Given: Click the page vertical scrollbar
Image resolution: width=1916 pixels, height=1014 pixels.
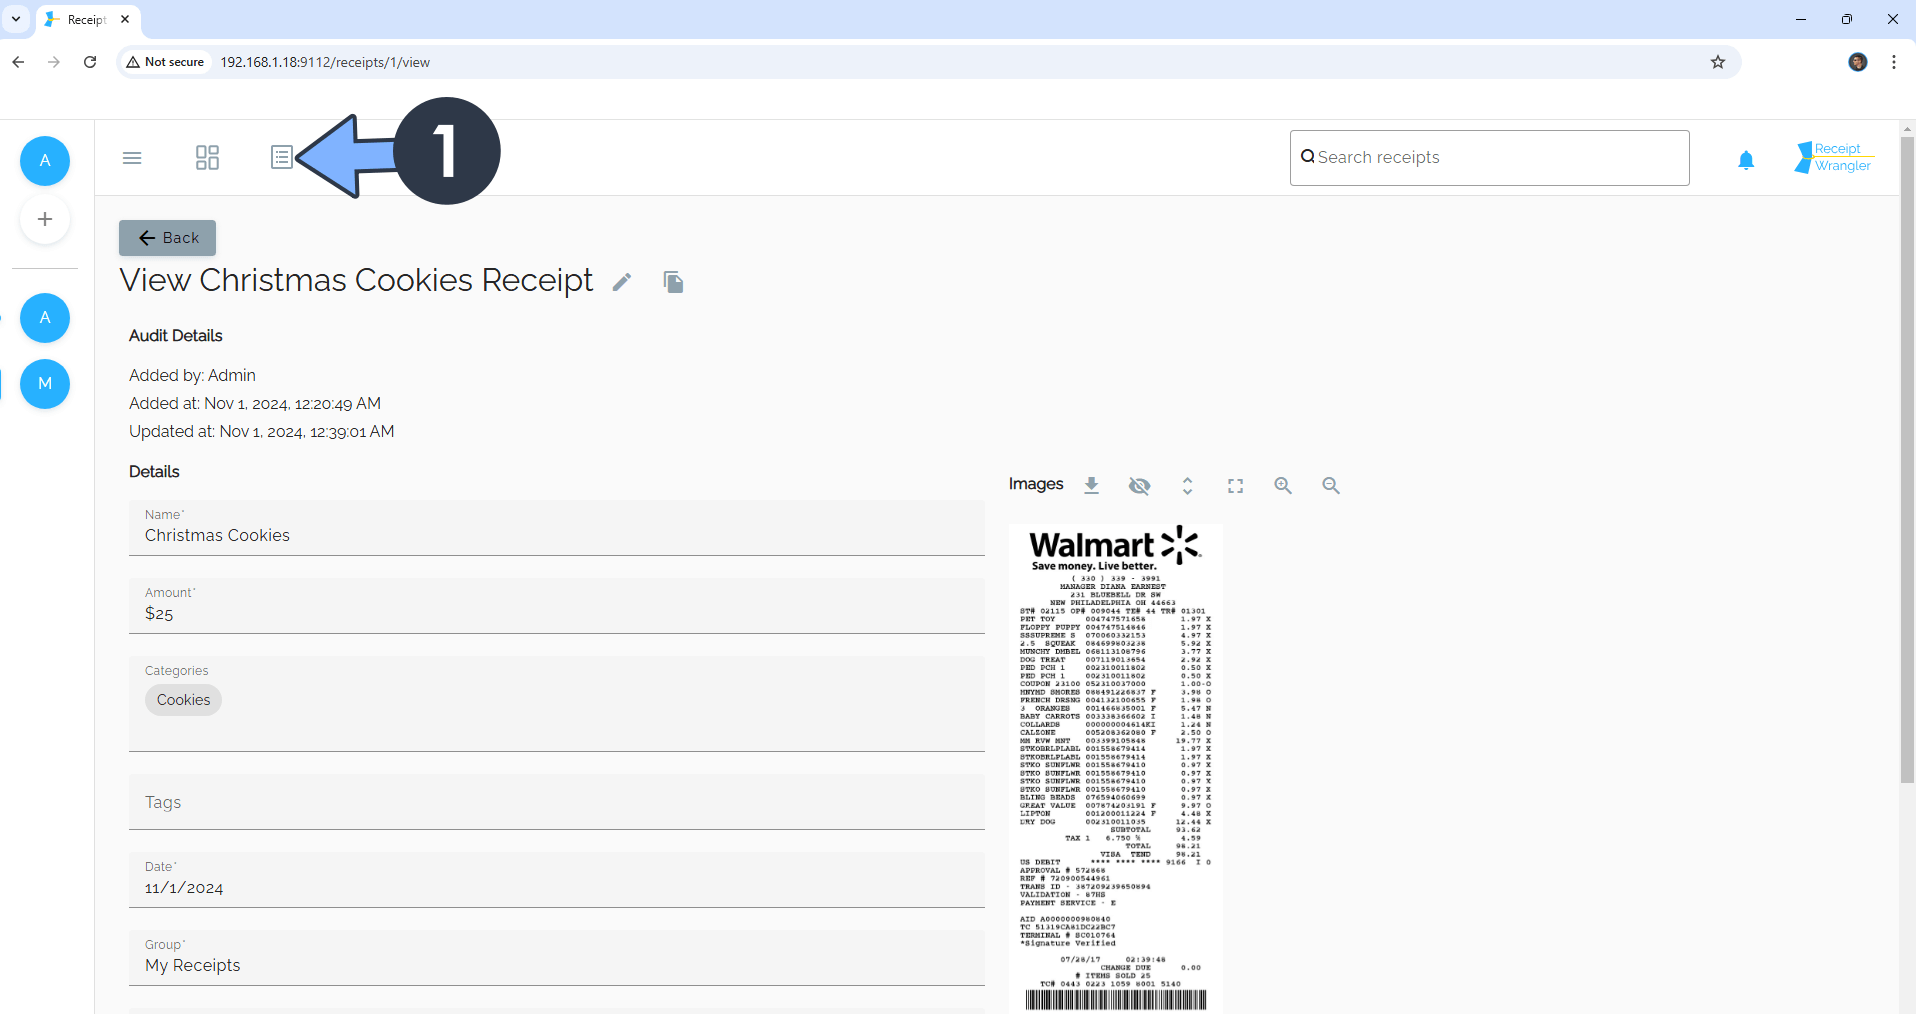Looking at the screenshot, I should pyautogui.click(x=1907, y=460).
